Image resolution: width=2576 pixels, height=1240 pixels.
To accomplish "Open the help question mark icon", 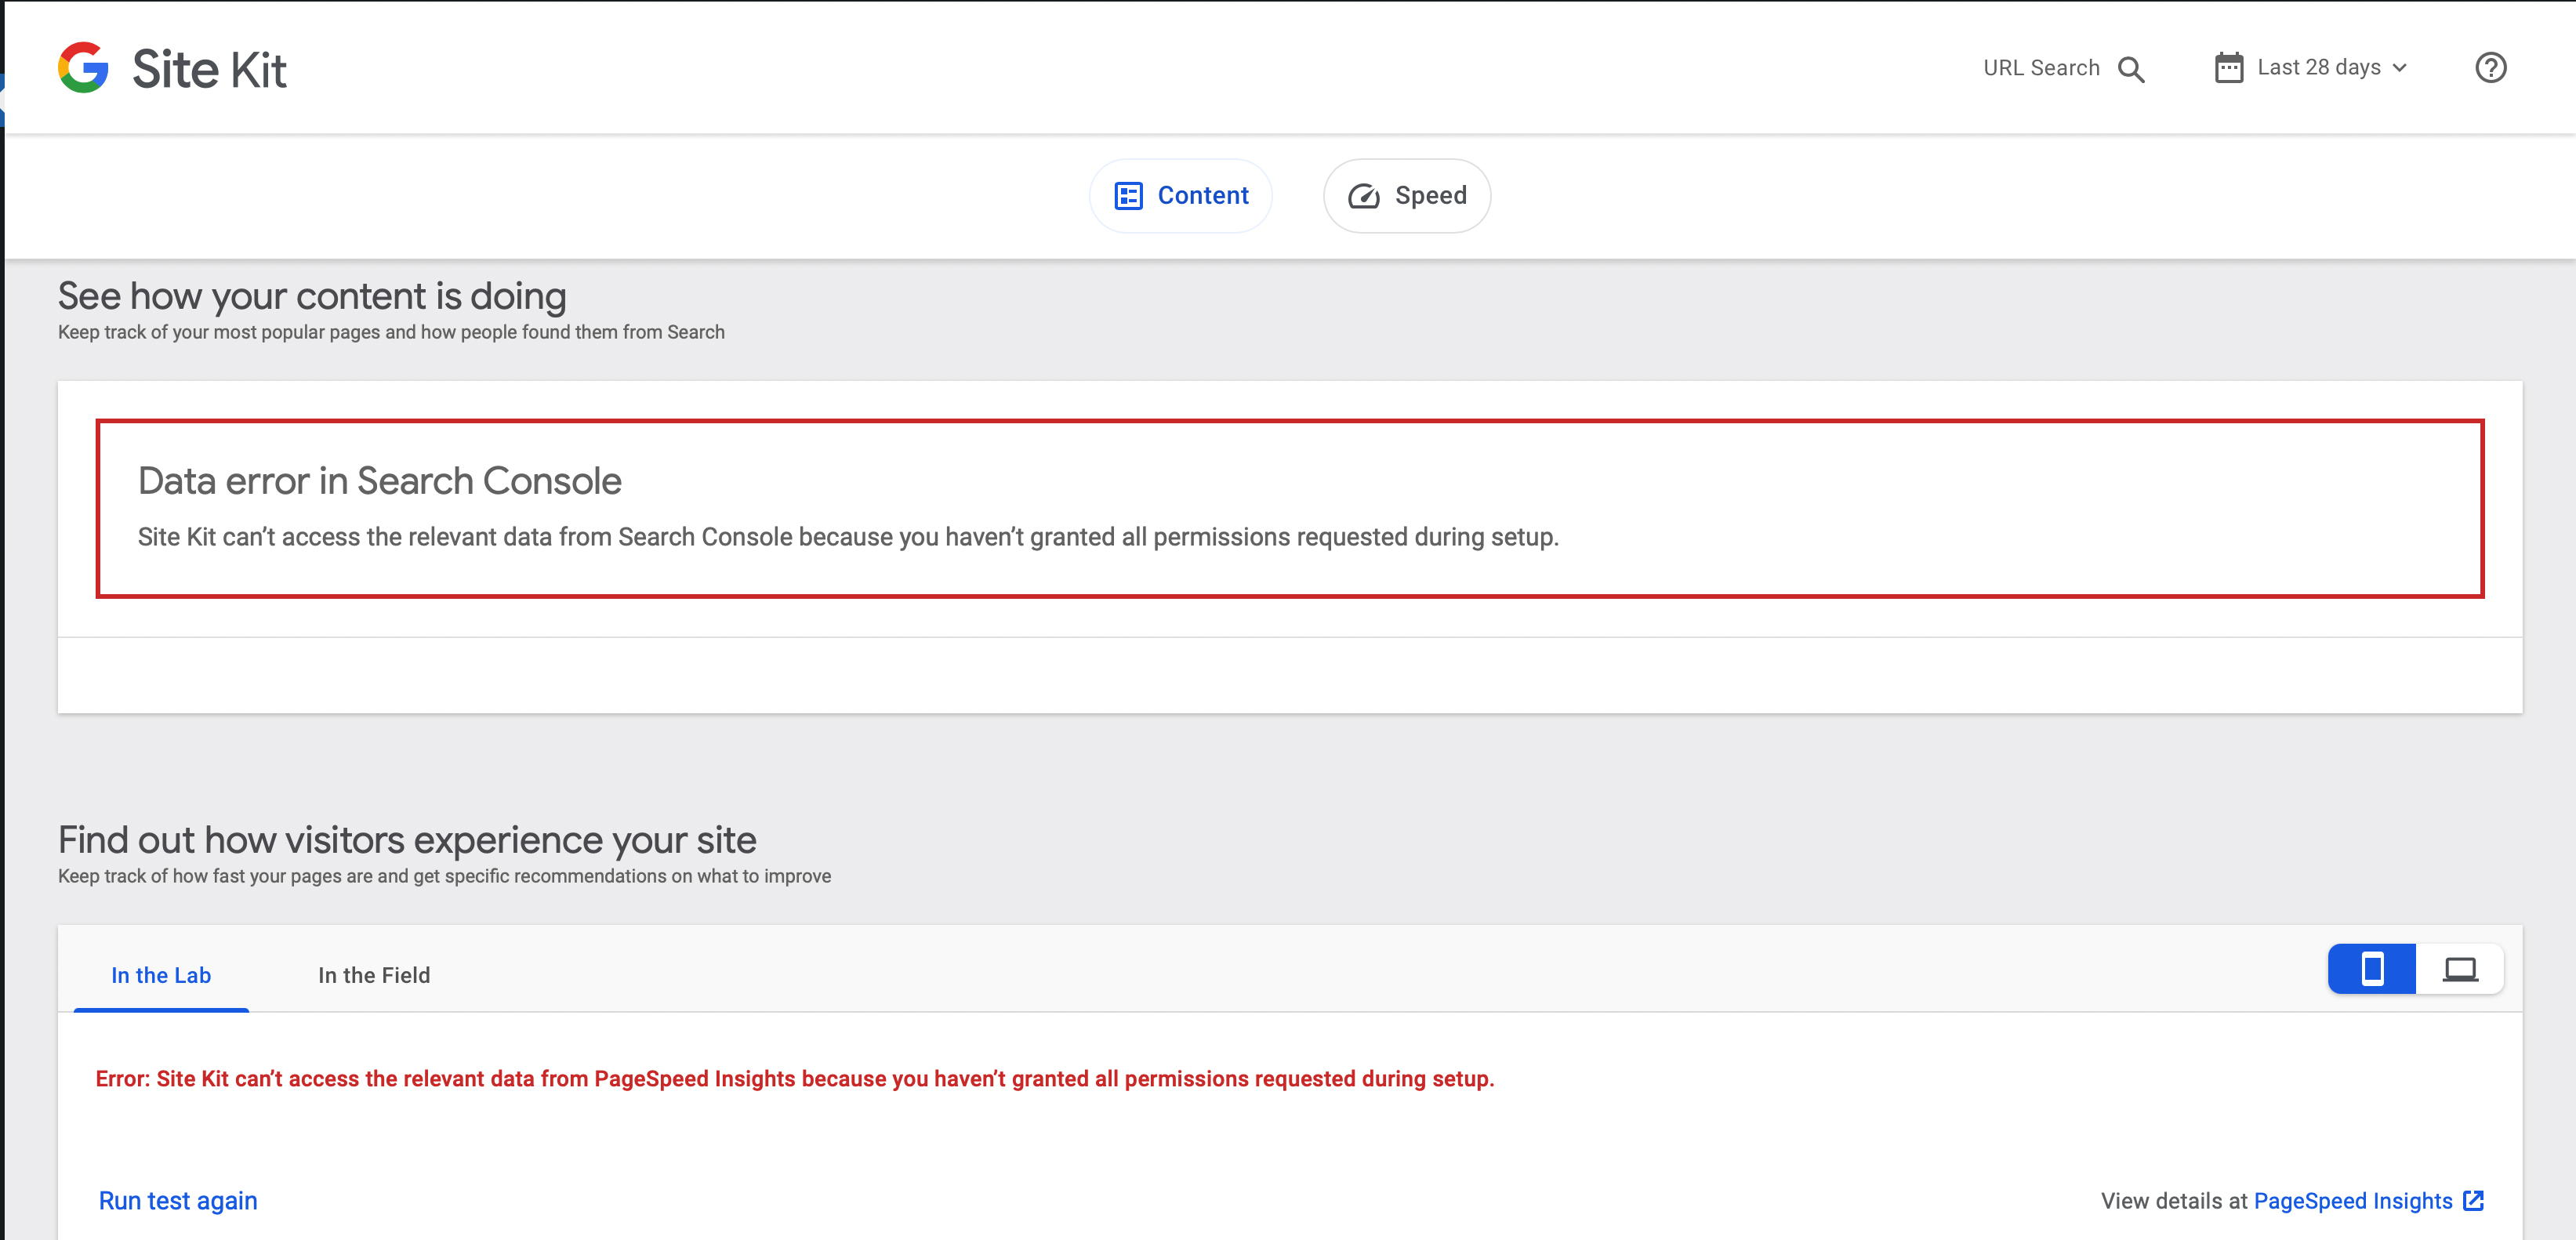I will [2490, 68].
